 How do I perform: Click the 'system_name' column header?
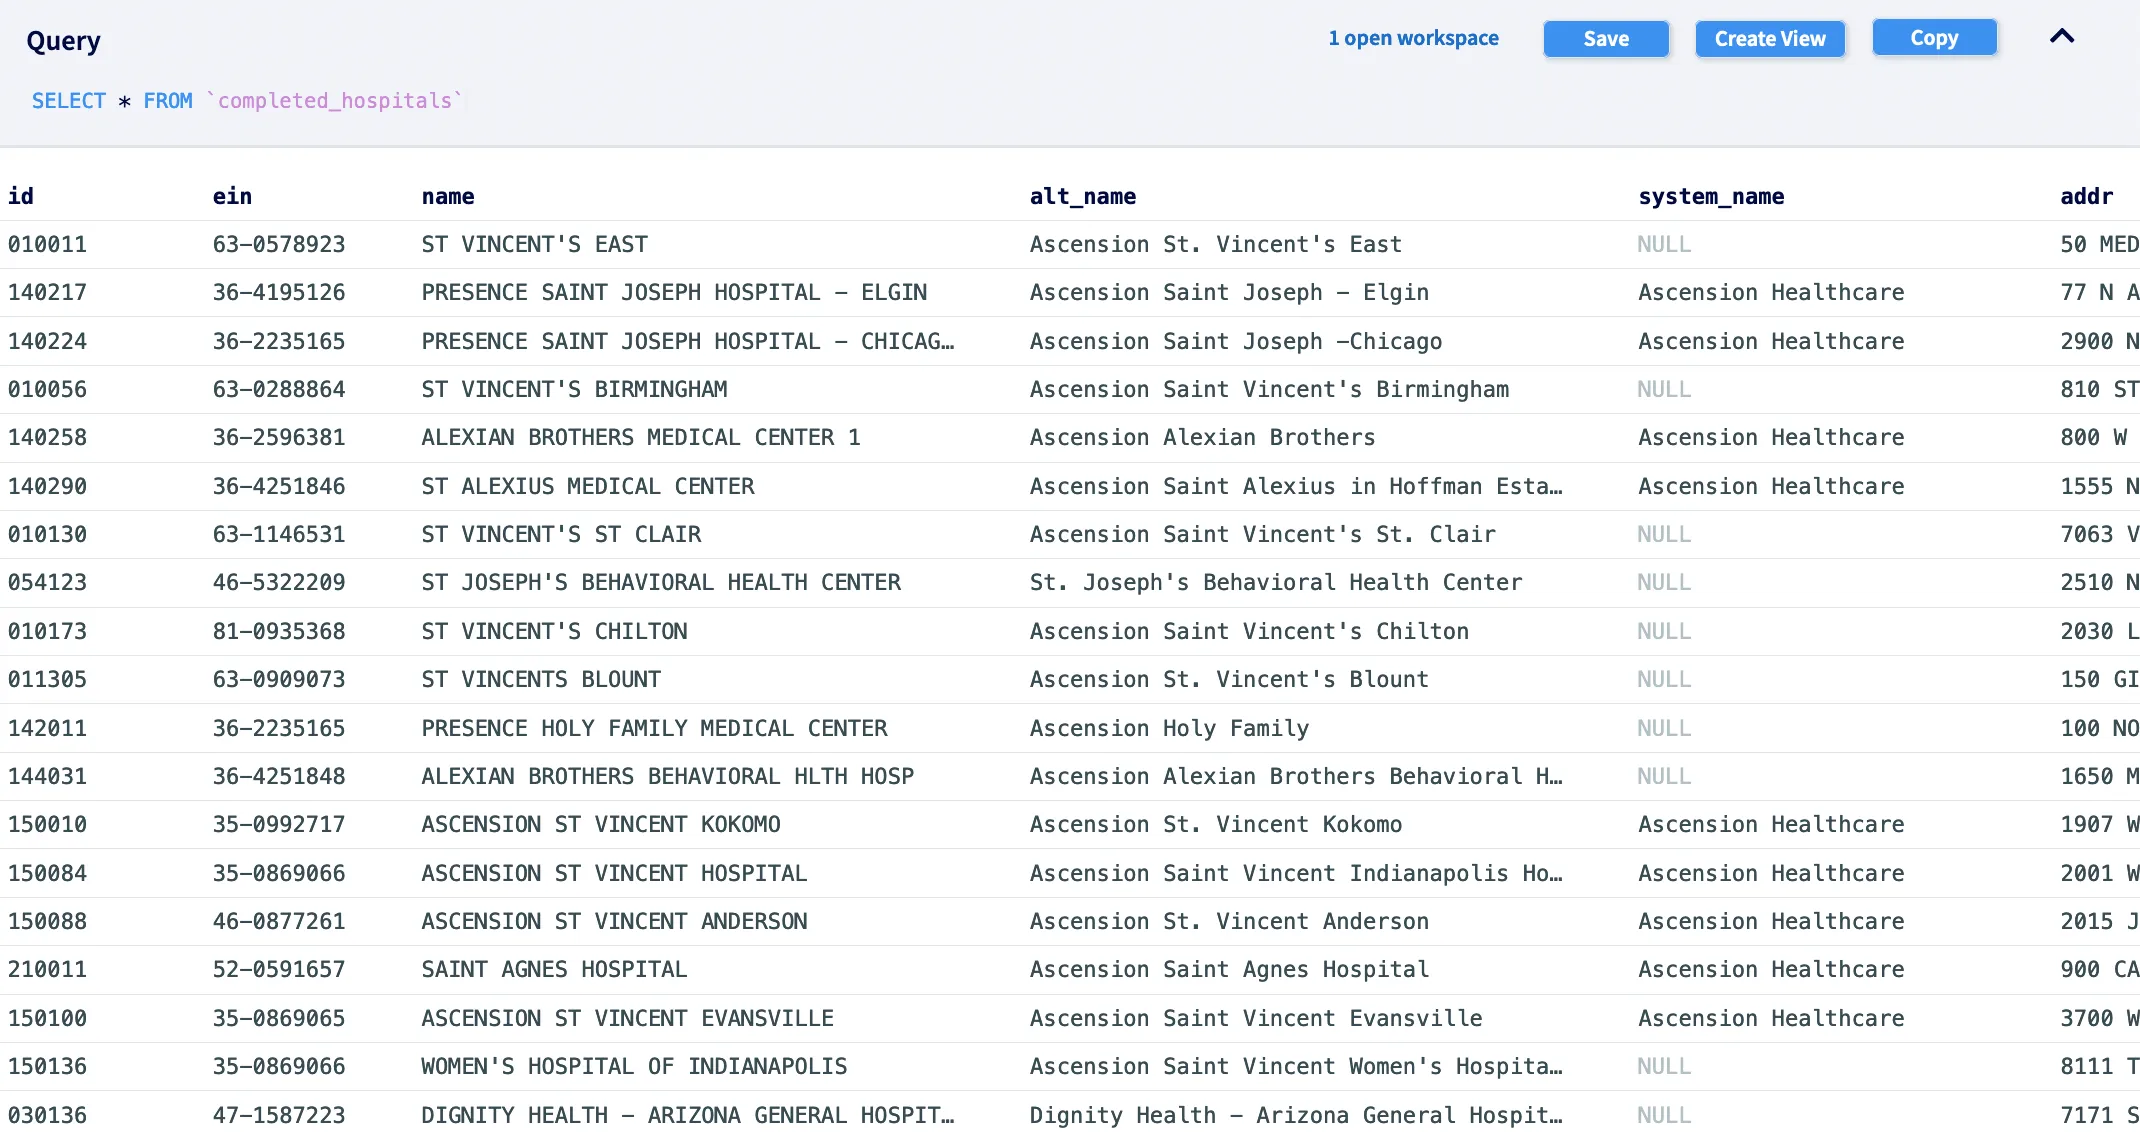[x=1710, y=196]
